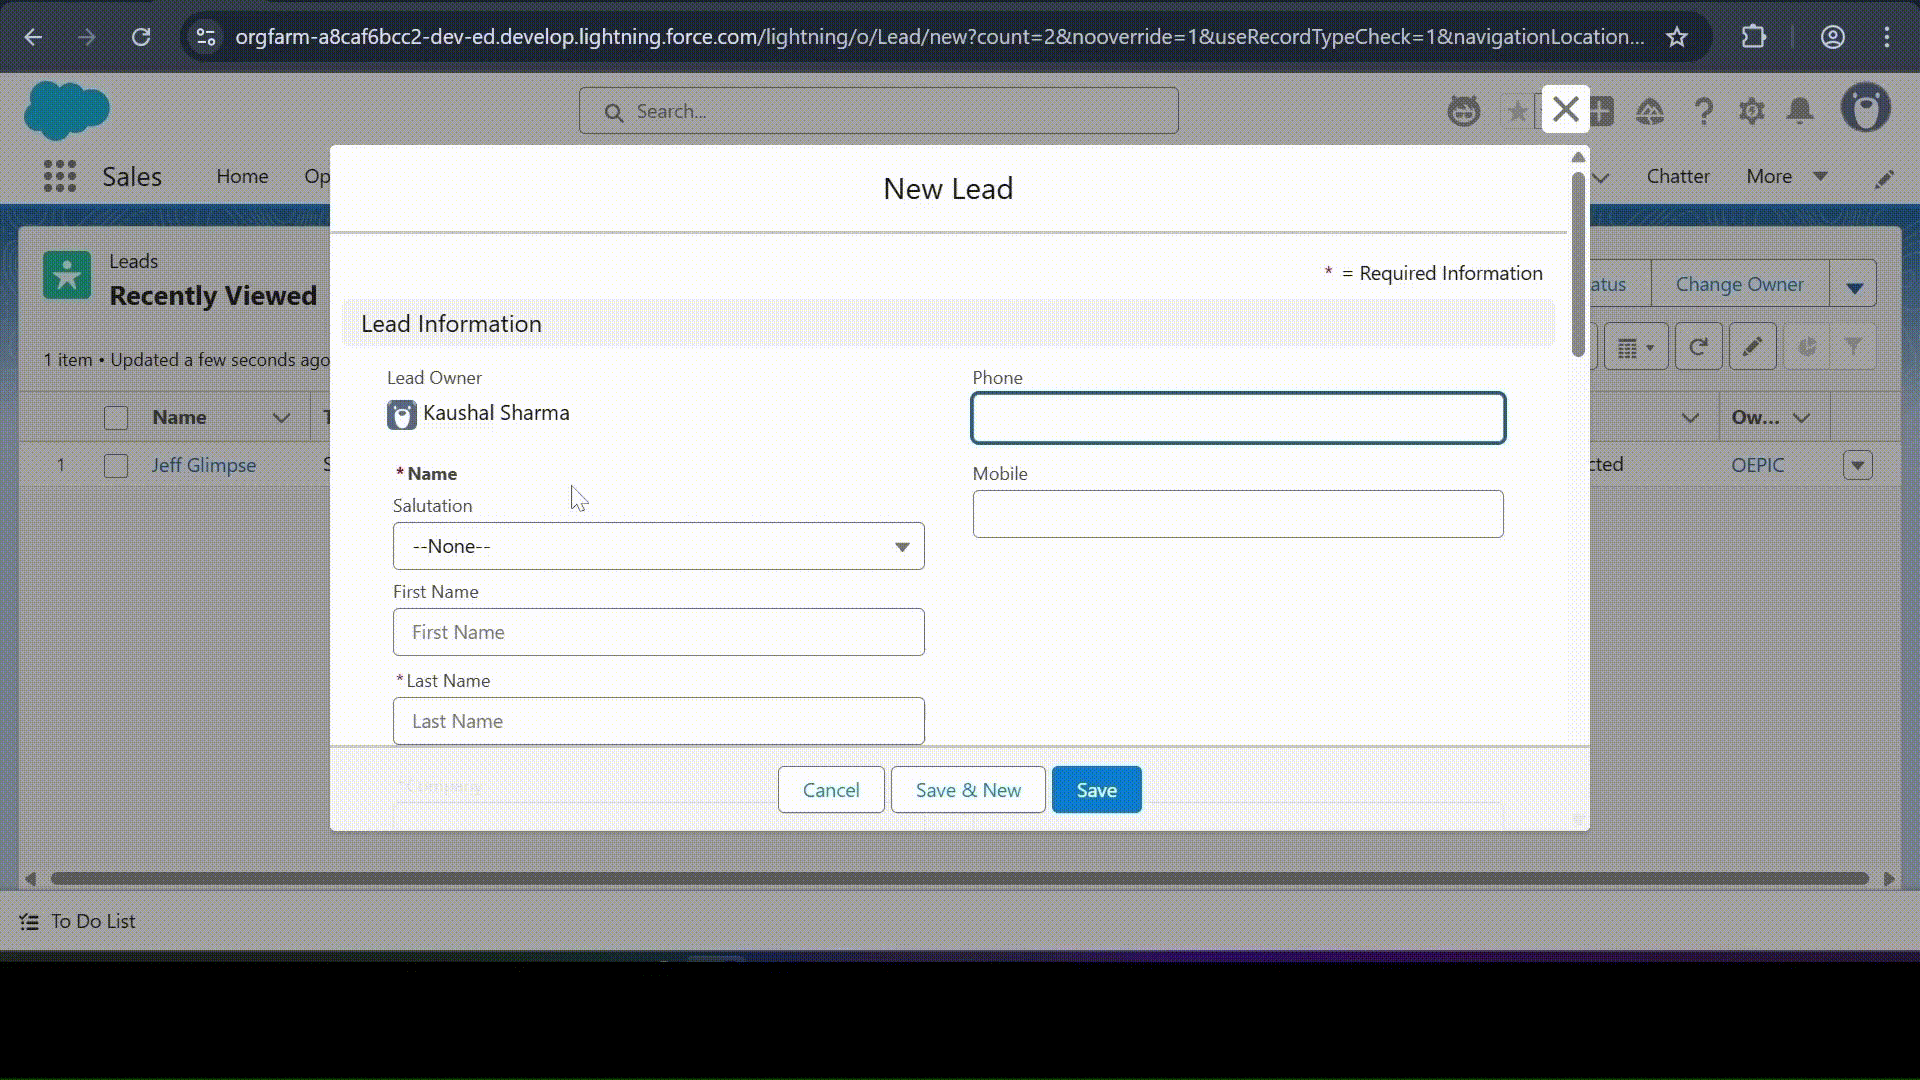1920x1080 pixels.
Task: Click the Help question mark icon
Action: pyautogui.click(x=1703, y=111)
